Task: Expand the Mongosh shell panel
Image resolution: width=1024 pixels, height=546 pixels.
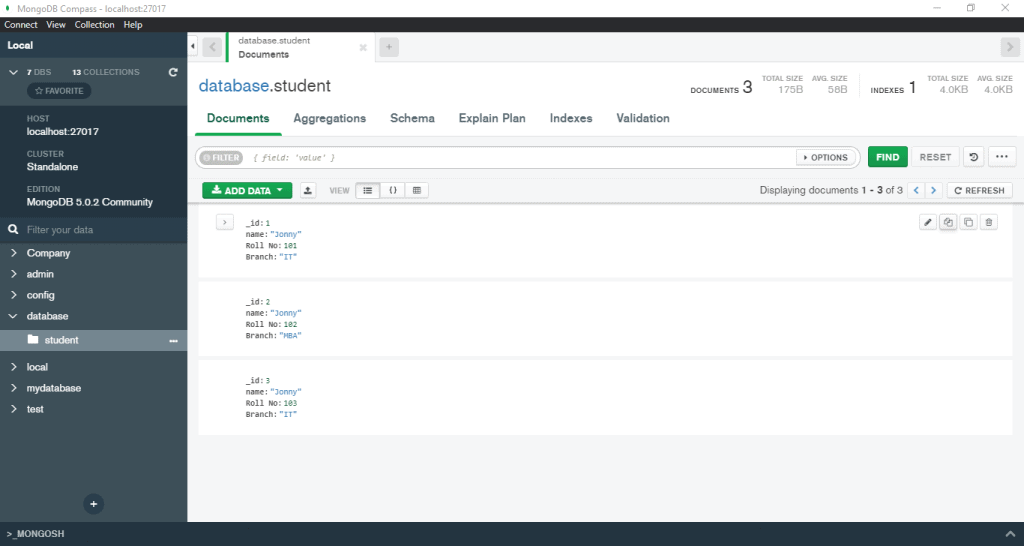Action: [1010, 534]
